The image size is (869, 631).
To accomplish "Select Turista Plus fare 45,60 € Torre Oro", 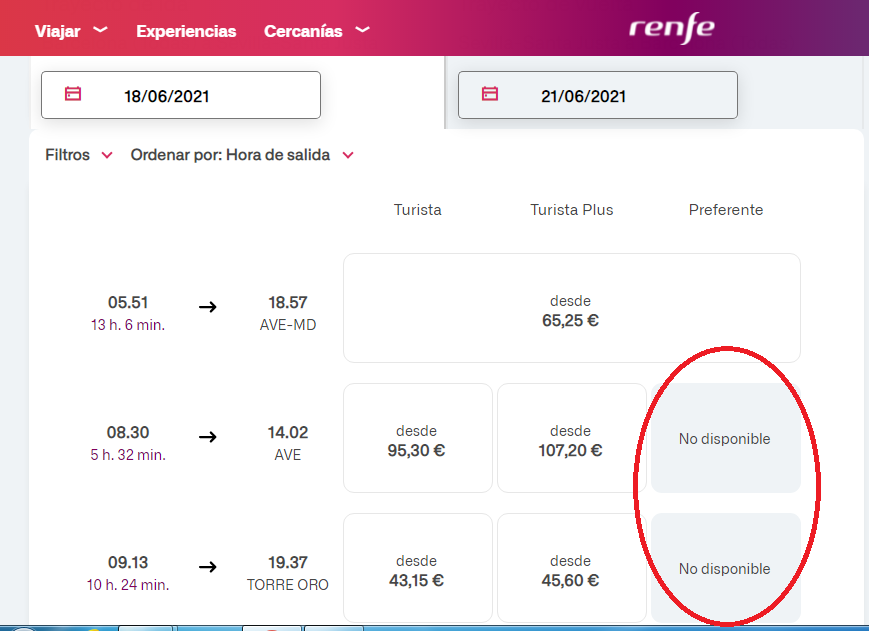I will [572, 568].
